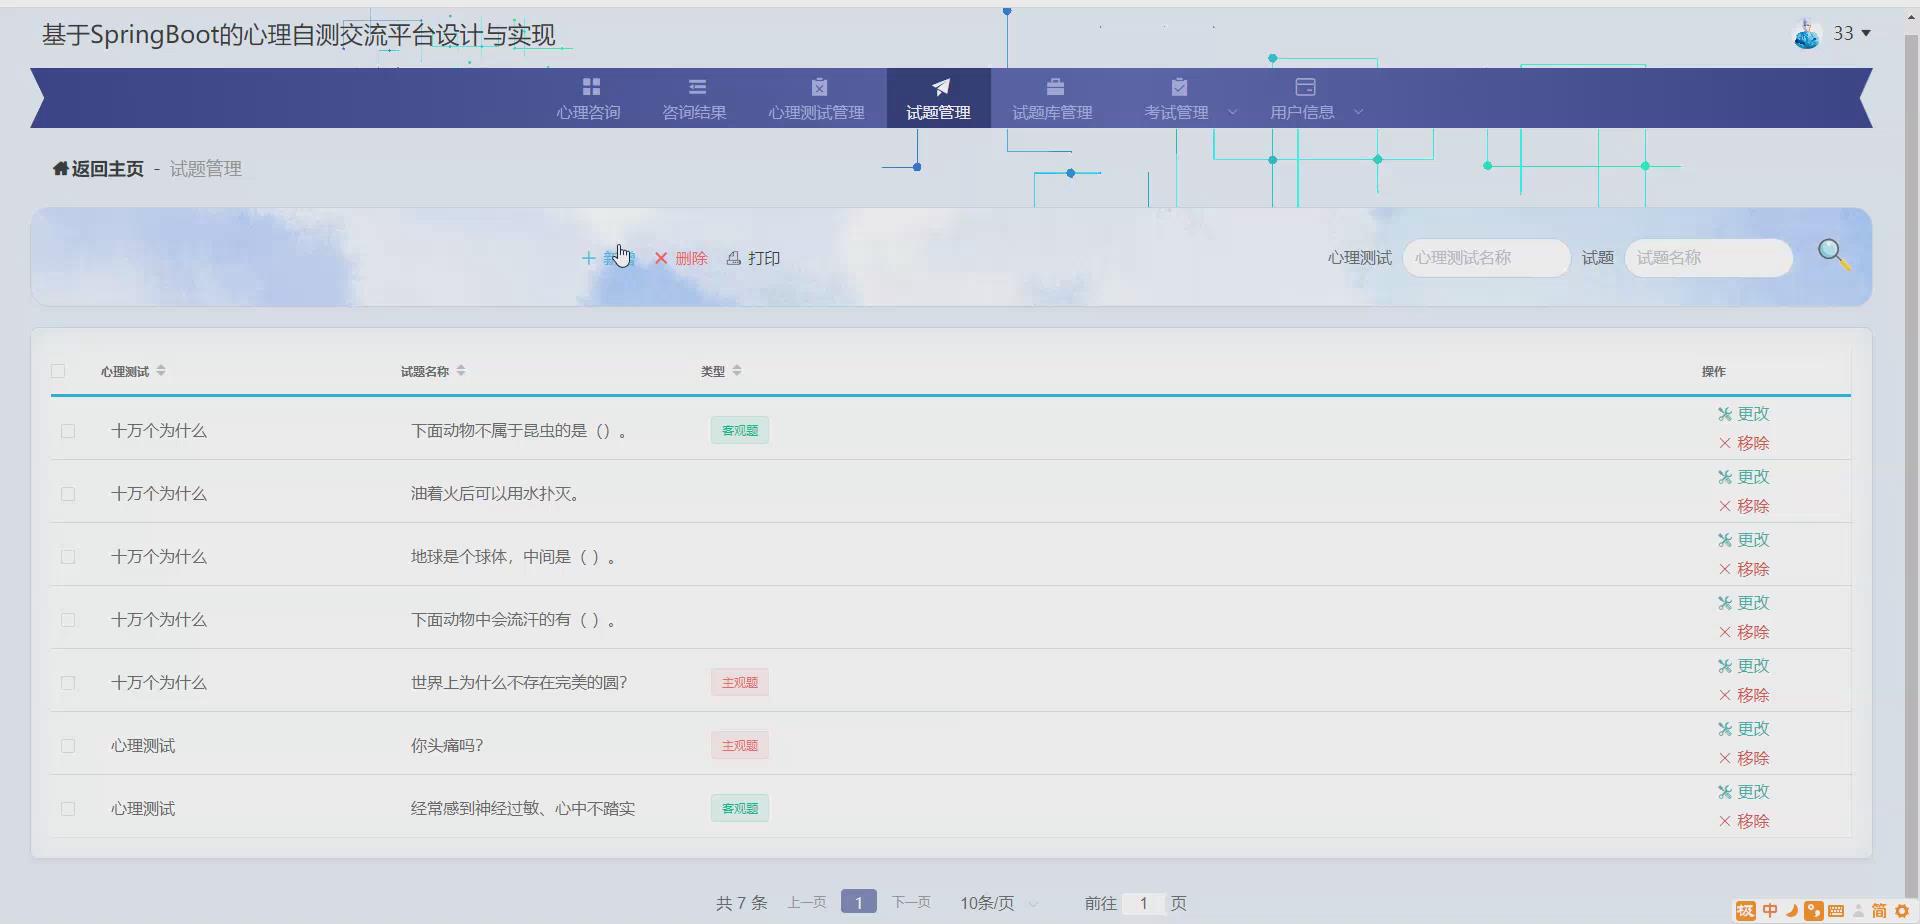
Task: Open the 10条/页 page size dropdown
Action: point(996,901)
